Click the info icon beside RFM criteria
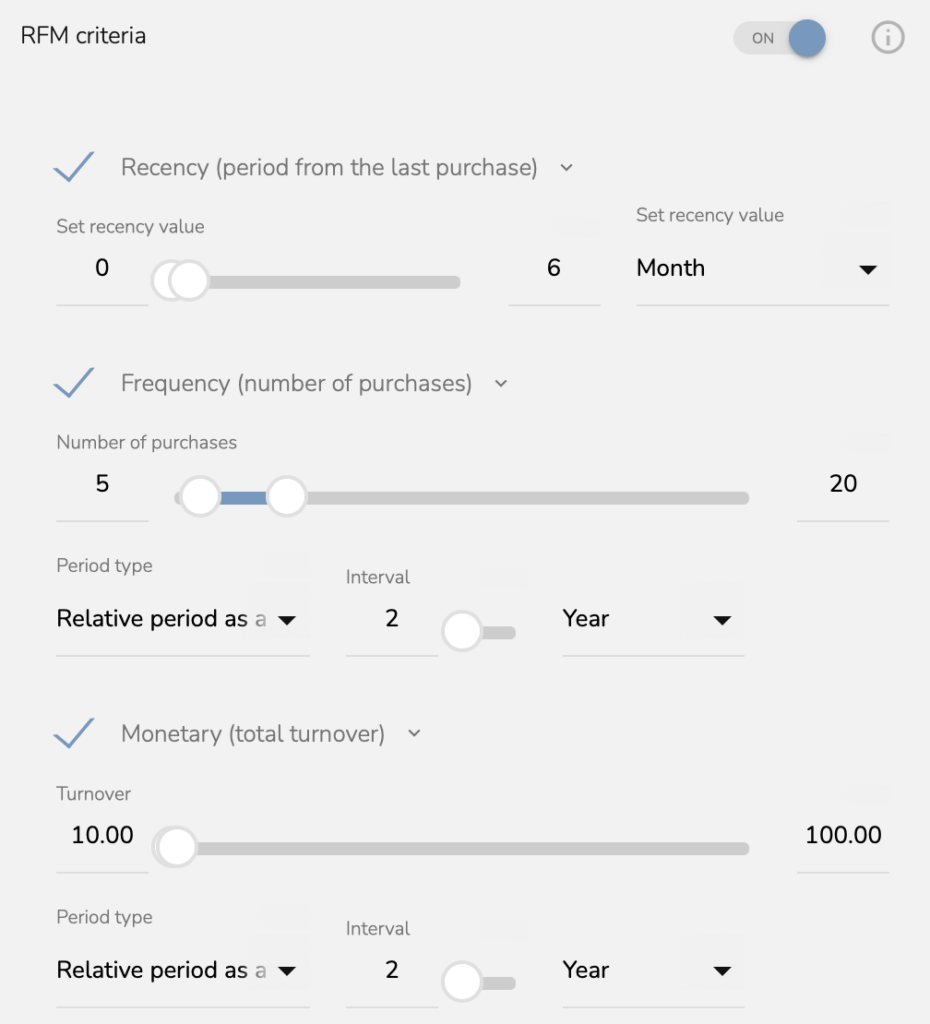Screen dimensions: 930x1024 (888, 37)
